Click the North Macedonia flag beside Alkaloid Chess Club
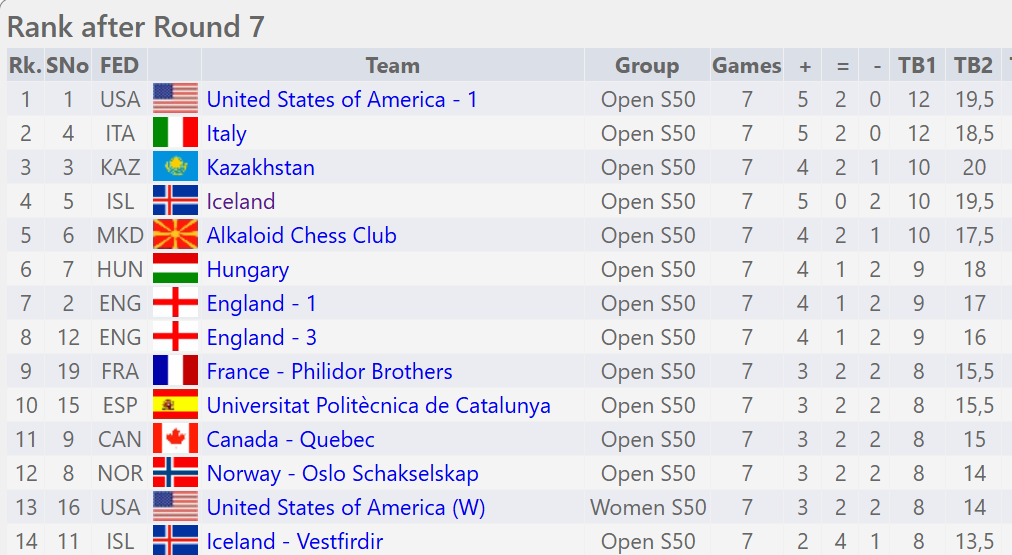The height and width of the screenshot is (555, 1012). (x=175, y=235)
